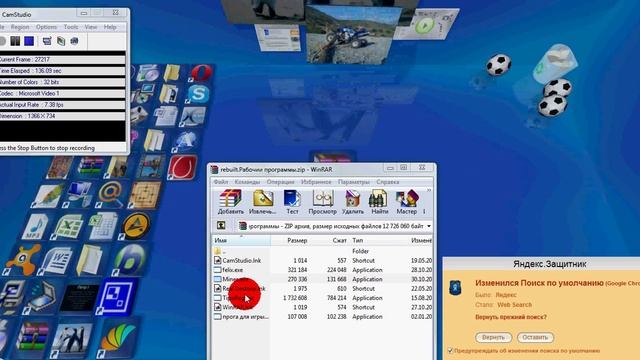This screenshot has width=640, height=360.
Task: Open the Команды menu in WinRAR
Action: pyautogui.click(x=247, y=182)
